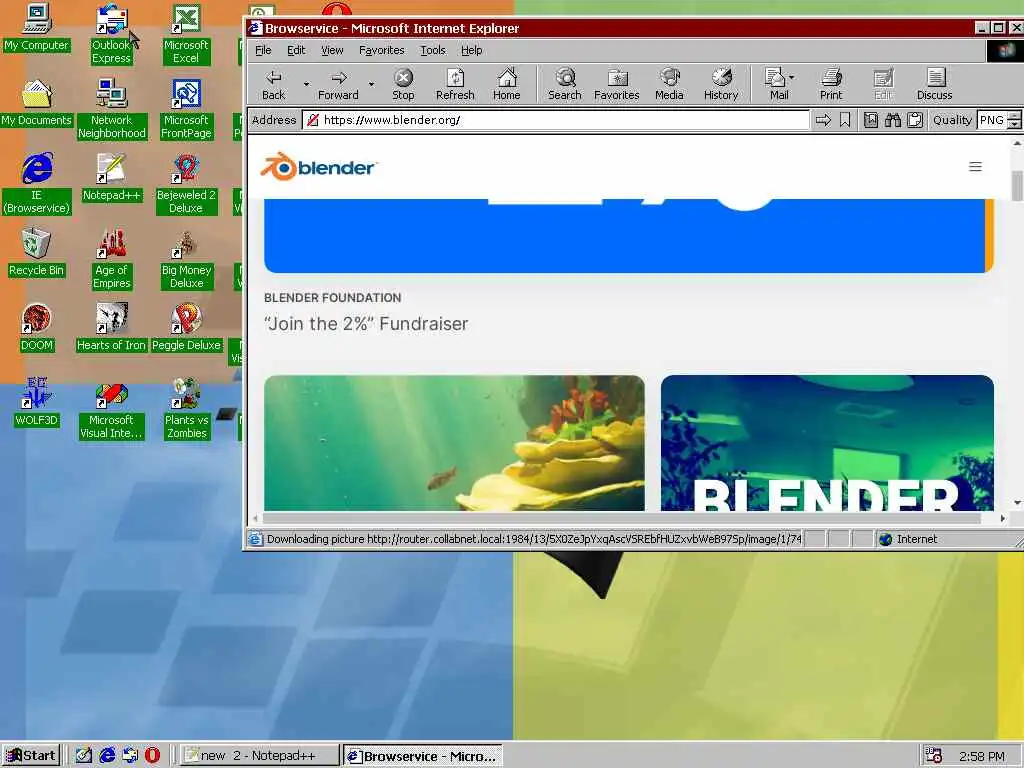1024x768 pixels.
Task: Launch Hearts of Iron shortcut
Action: 112,328
